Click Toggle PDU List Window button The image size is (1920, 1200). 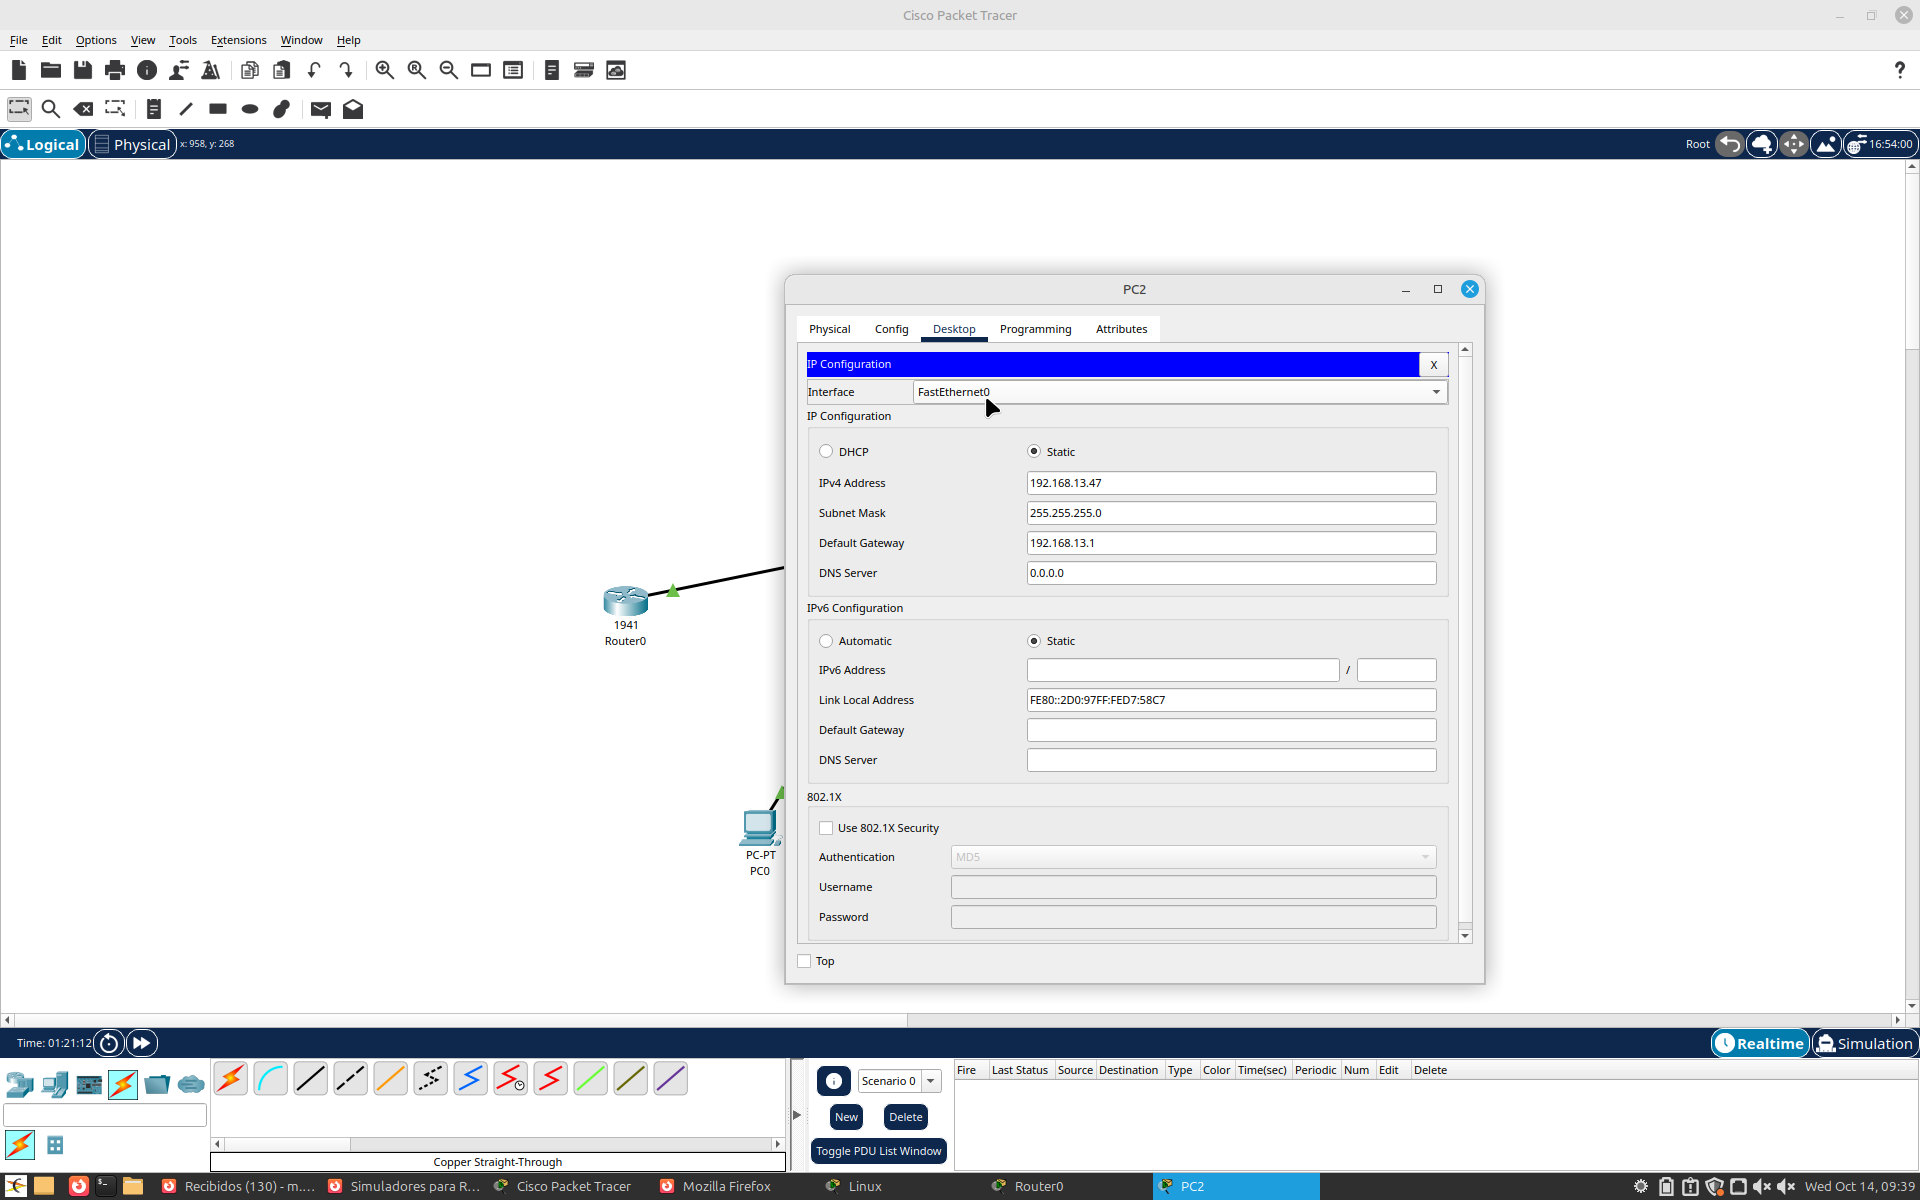[x=878, y=1151]
